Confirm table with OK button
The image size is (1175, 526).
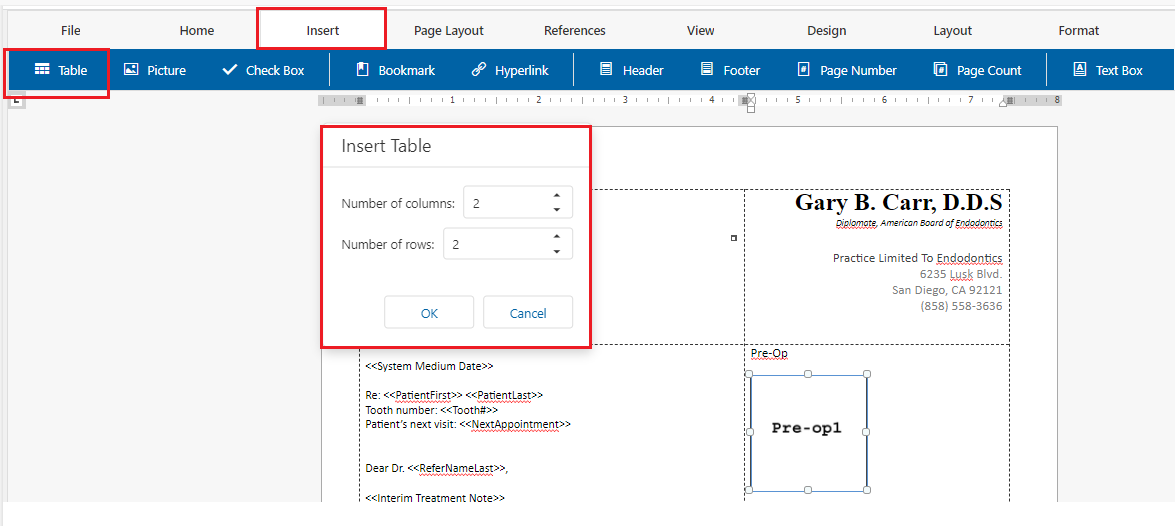[x=429, y=313]
